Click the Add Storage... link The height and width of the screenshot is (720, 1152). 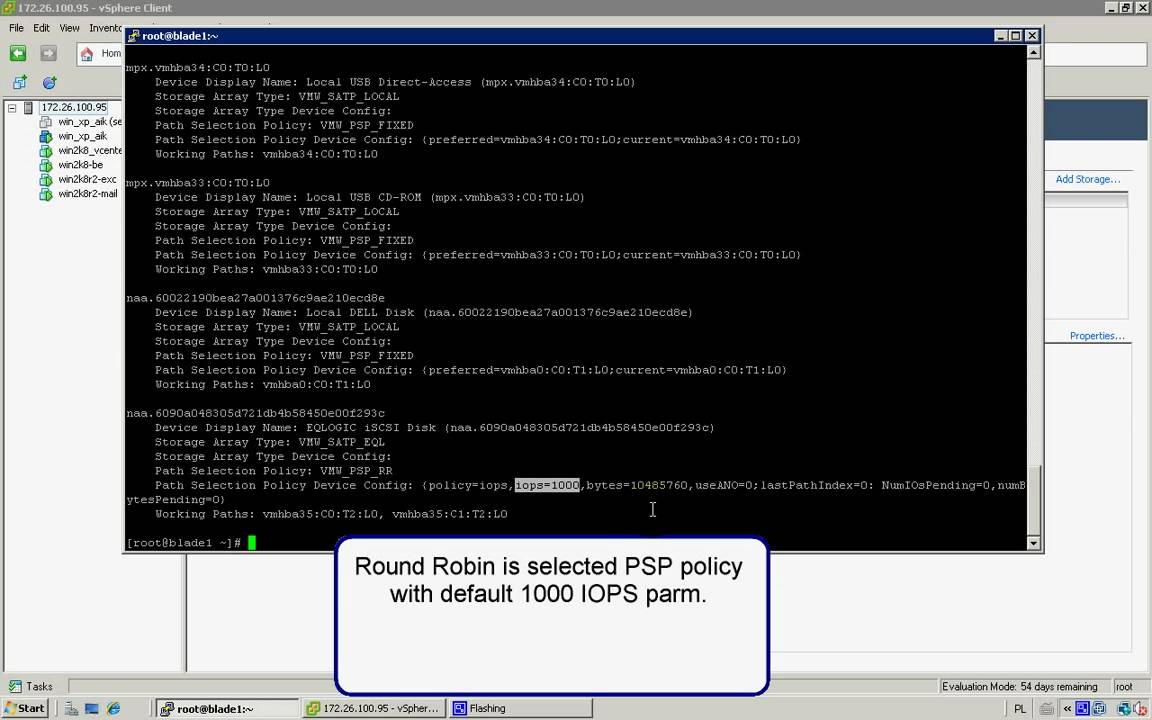point(1087,179)
